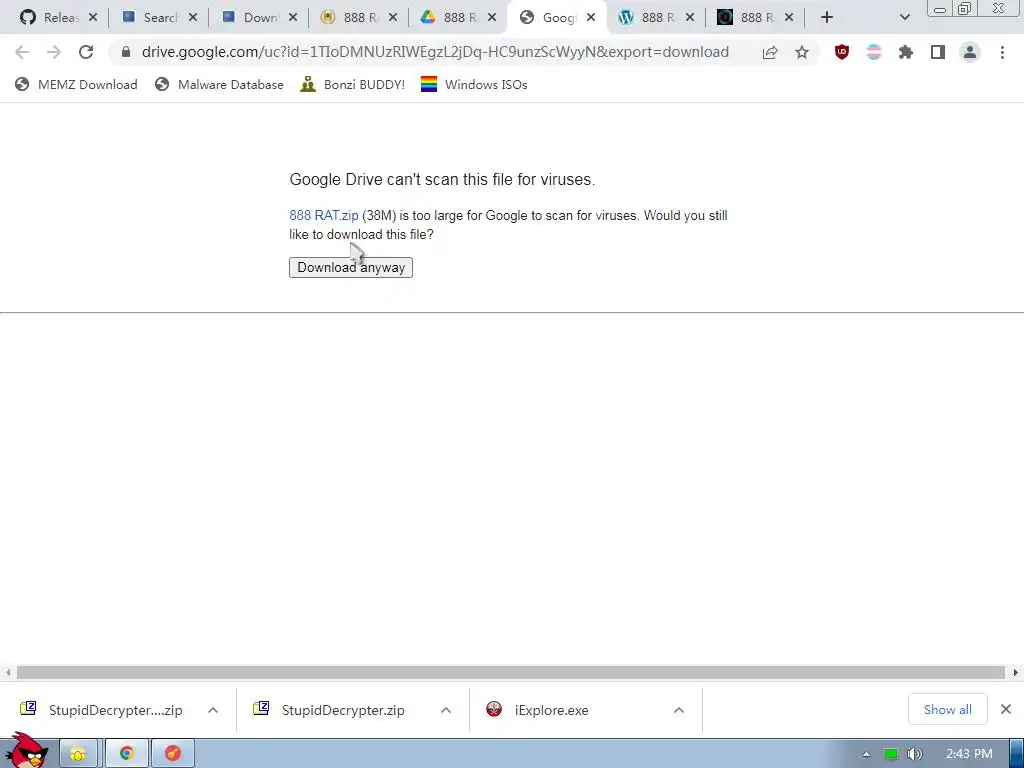
Task: Click the green tray status icon
Action: tap(891, 754)
